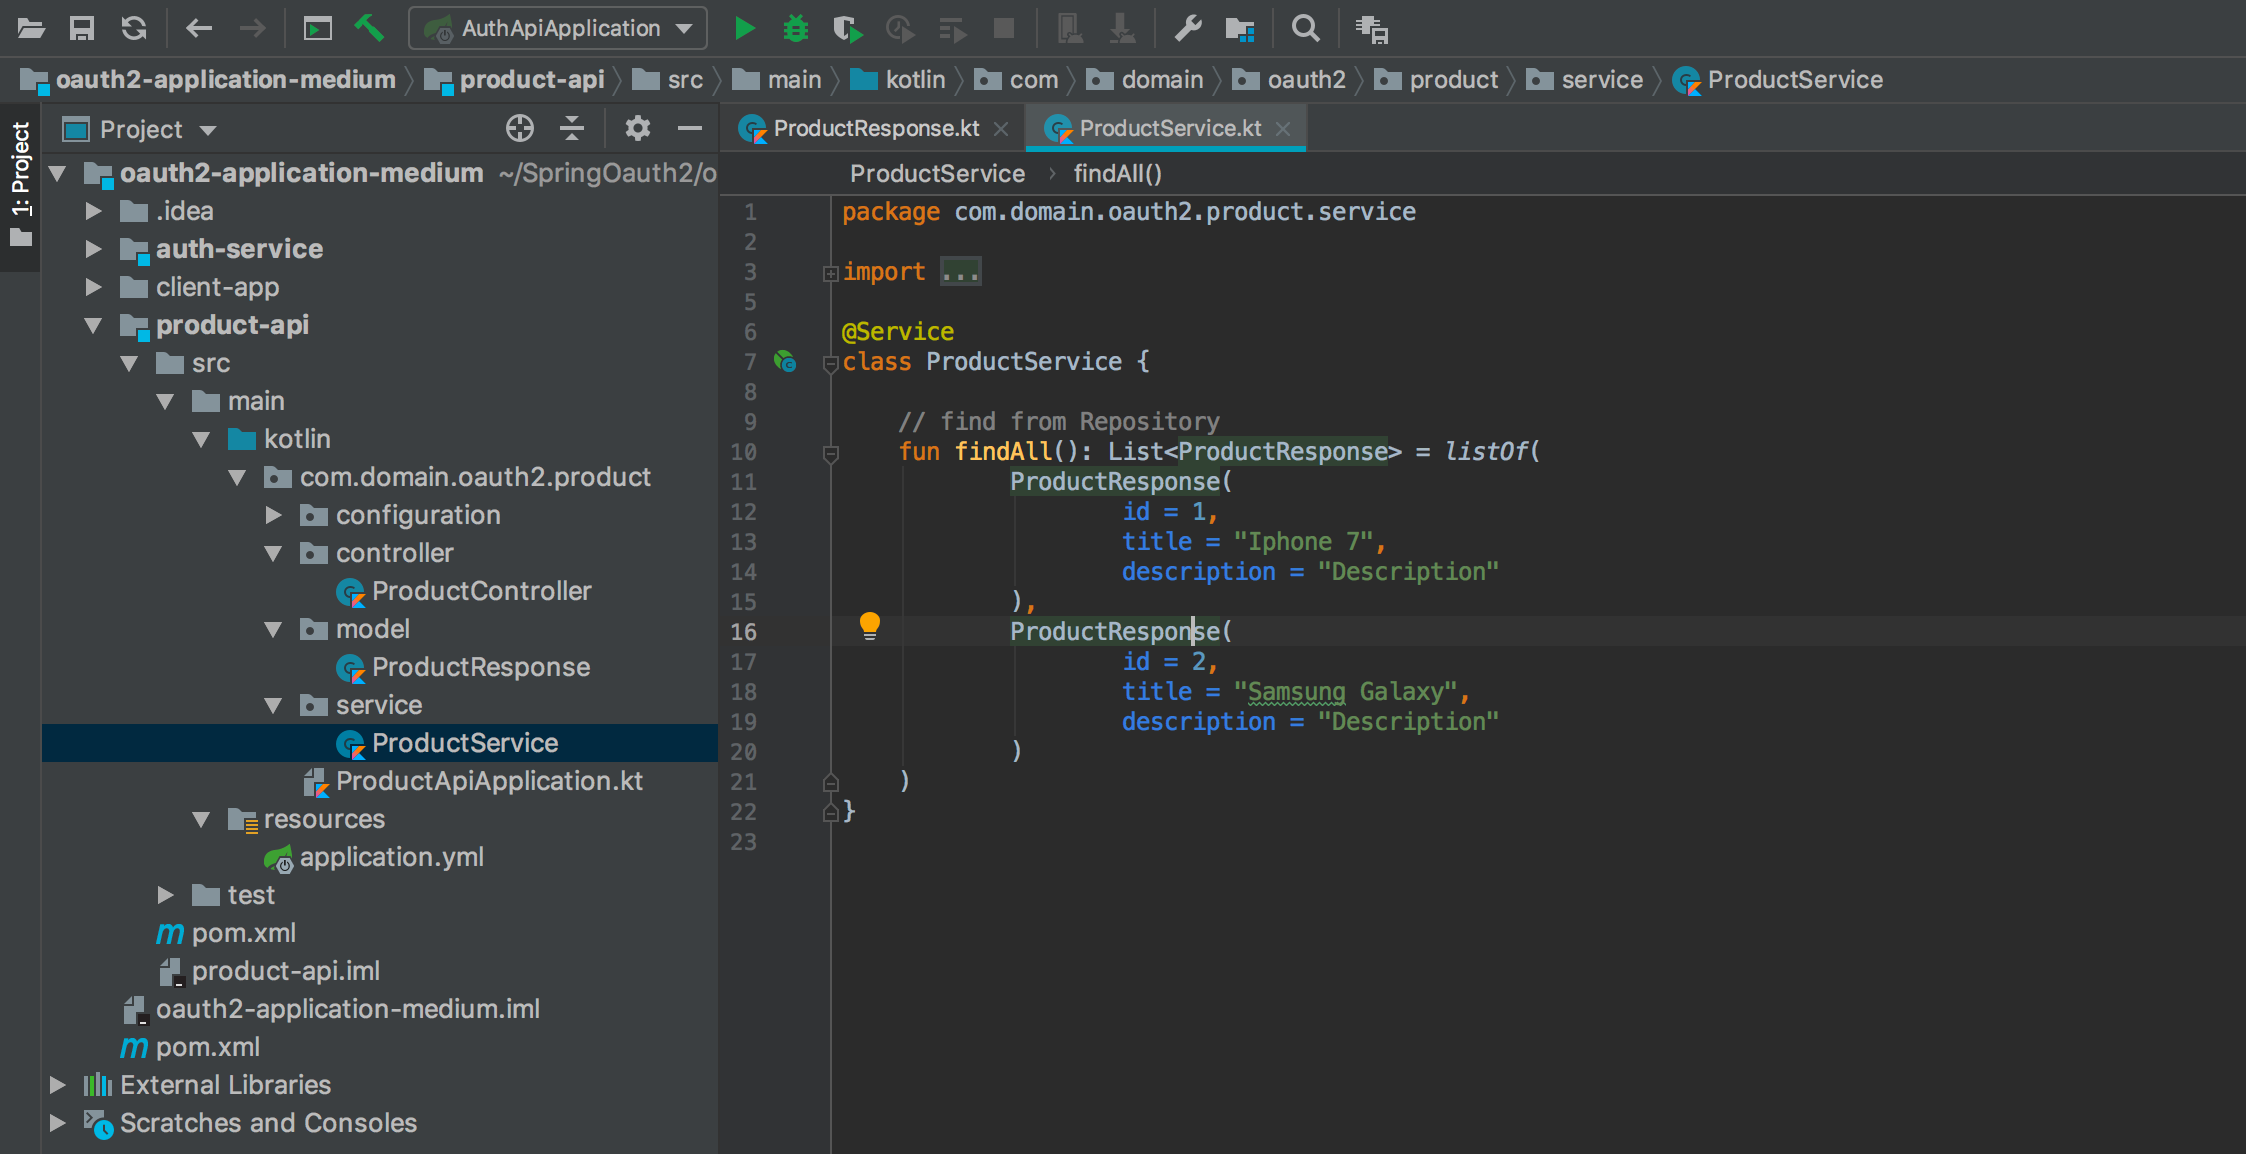Click the Search Everywhere magnifier icon
The height and width of the screenshot is (1154, 2246).
(1305, 28)
